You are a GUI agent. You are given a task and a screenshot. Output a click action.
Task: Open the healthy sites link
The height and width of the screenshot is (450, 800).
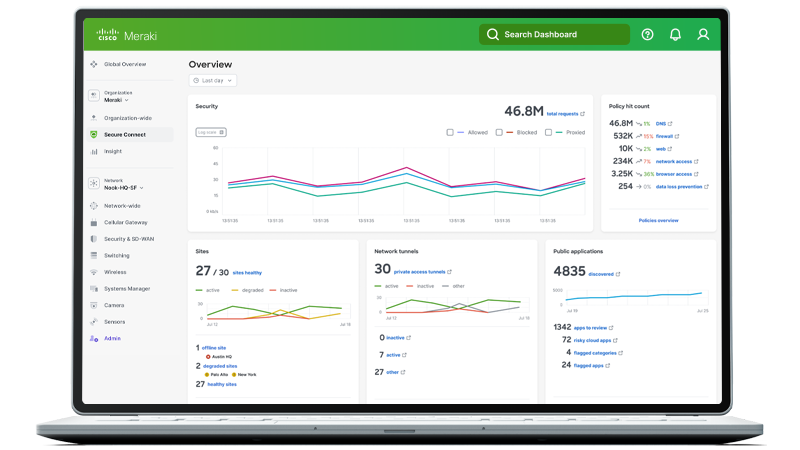click(x=222, y=384)
